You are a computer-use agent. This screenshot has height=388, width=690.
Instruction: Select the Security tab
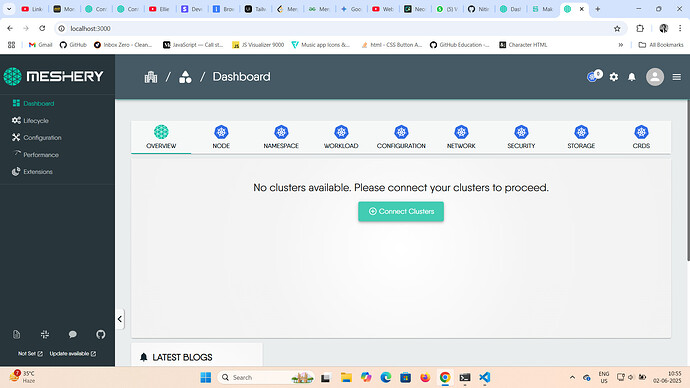tap(521, 137)
